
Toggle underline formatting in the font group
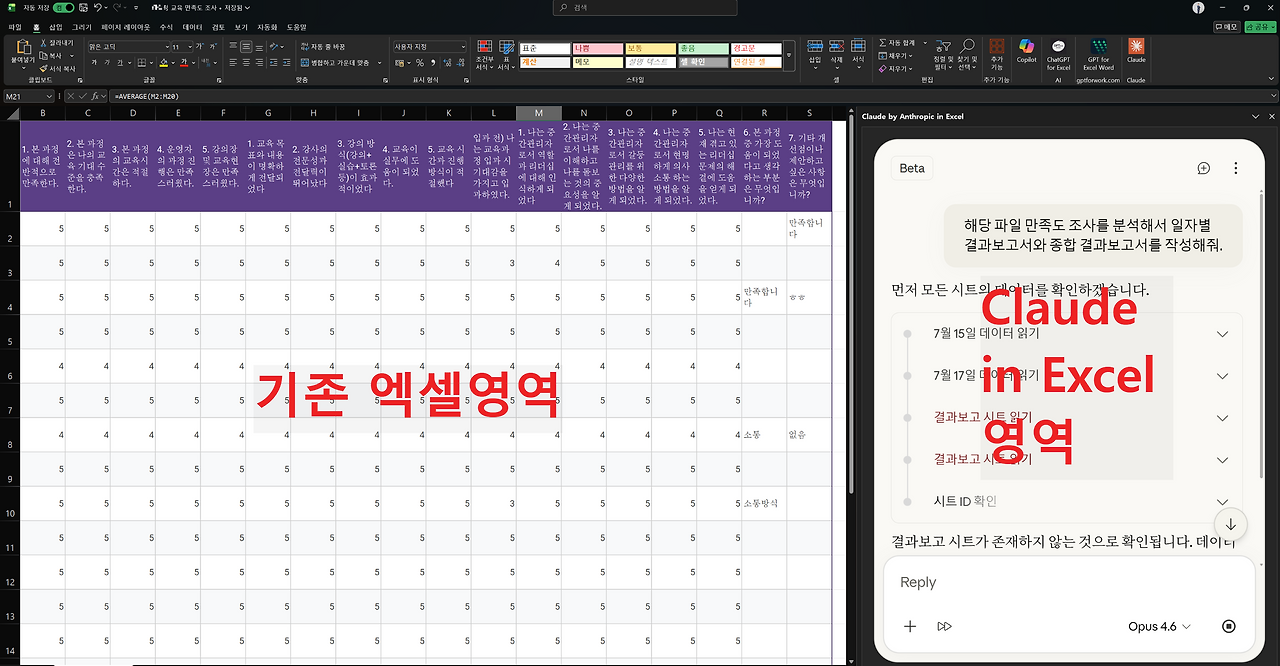pyautogui.click(x=119, y=63)
